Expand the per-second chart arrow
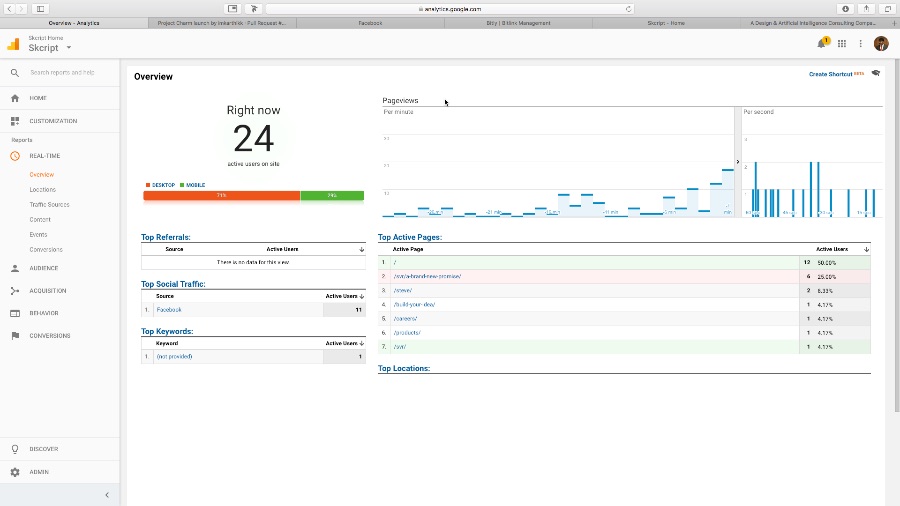The width and height of the screenshot is (900, 506). click(738, 162)
